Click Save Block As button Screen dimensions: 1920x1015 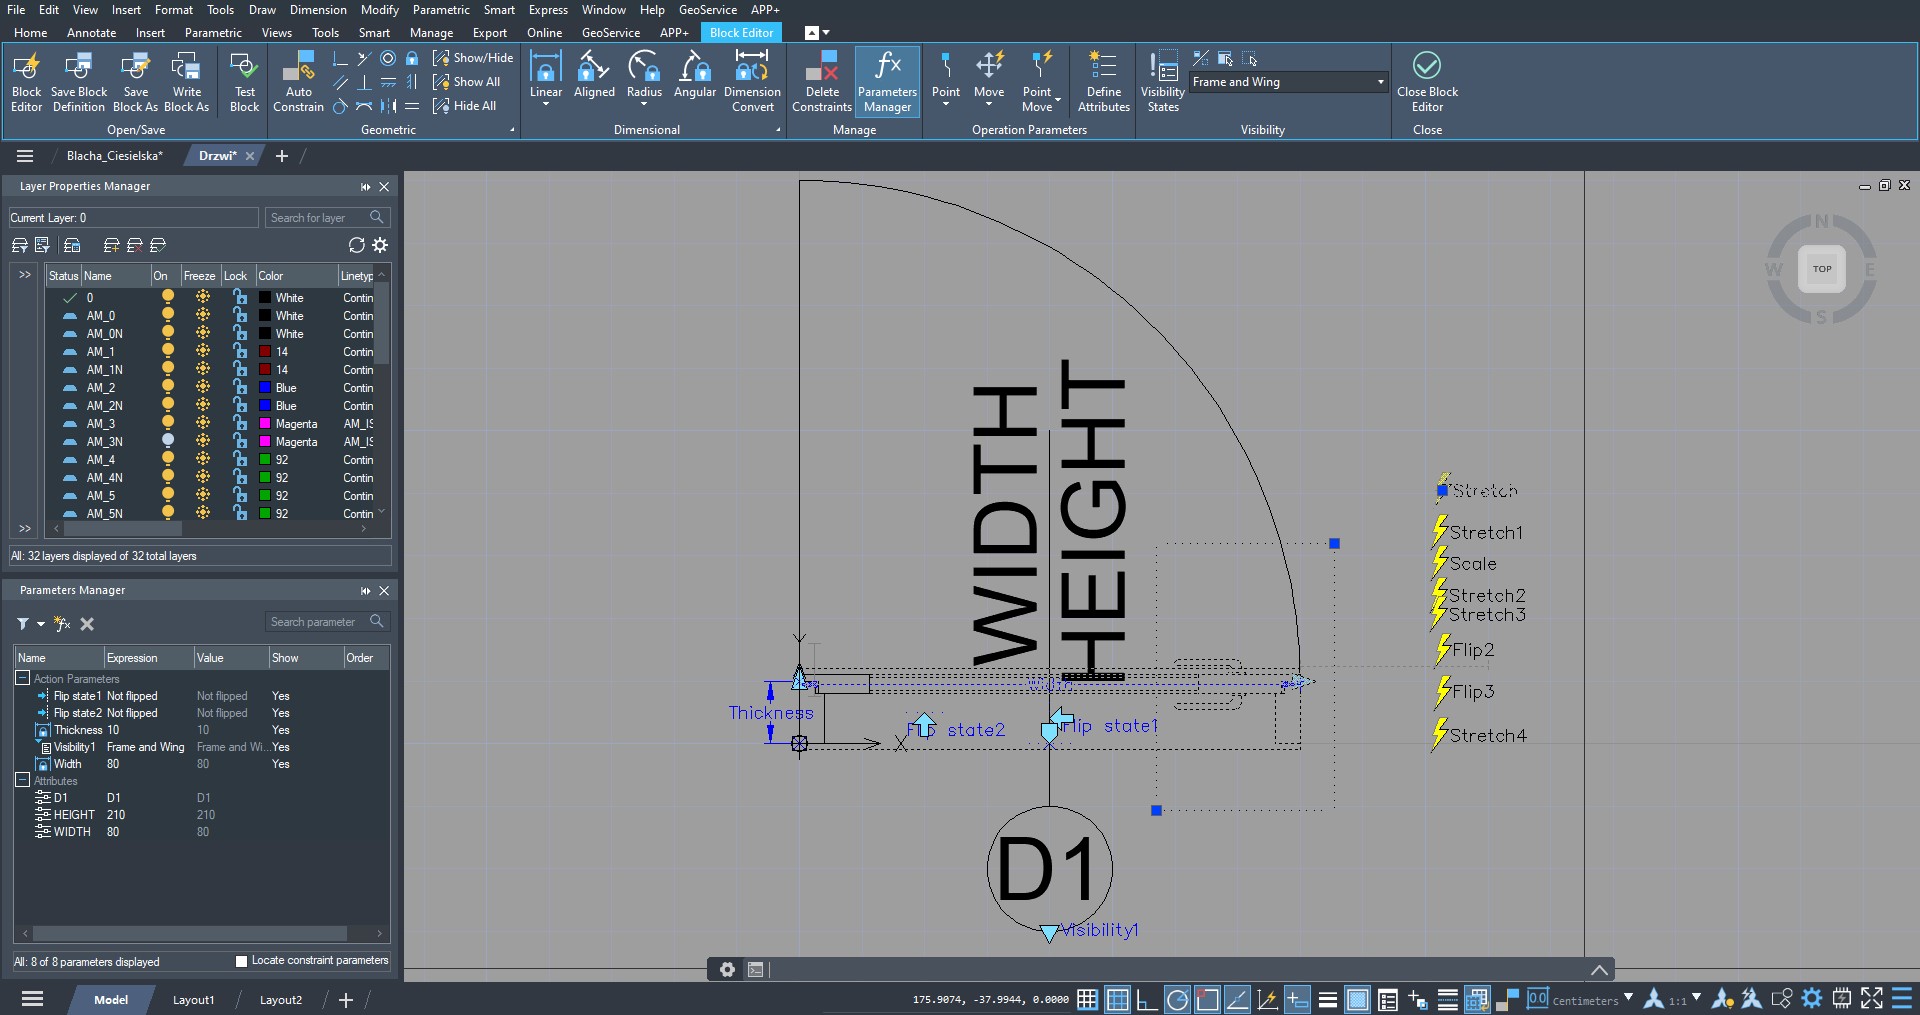(135, 82)
